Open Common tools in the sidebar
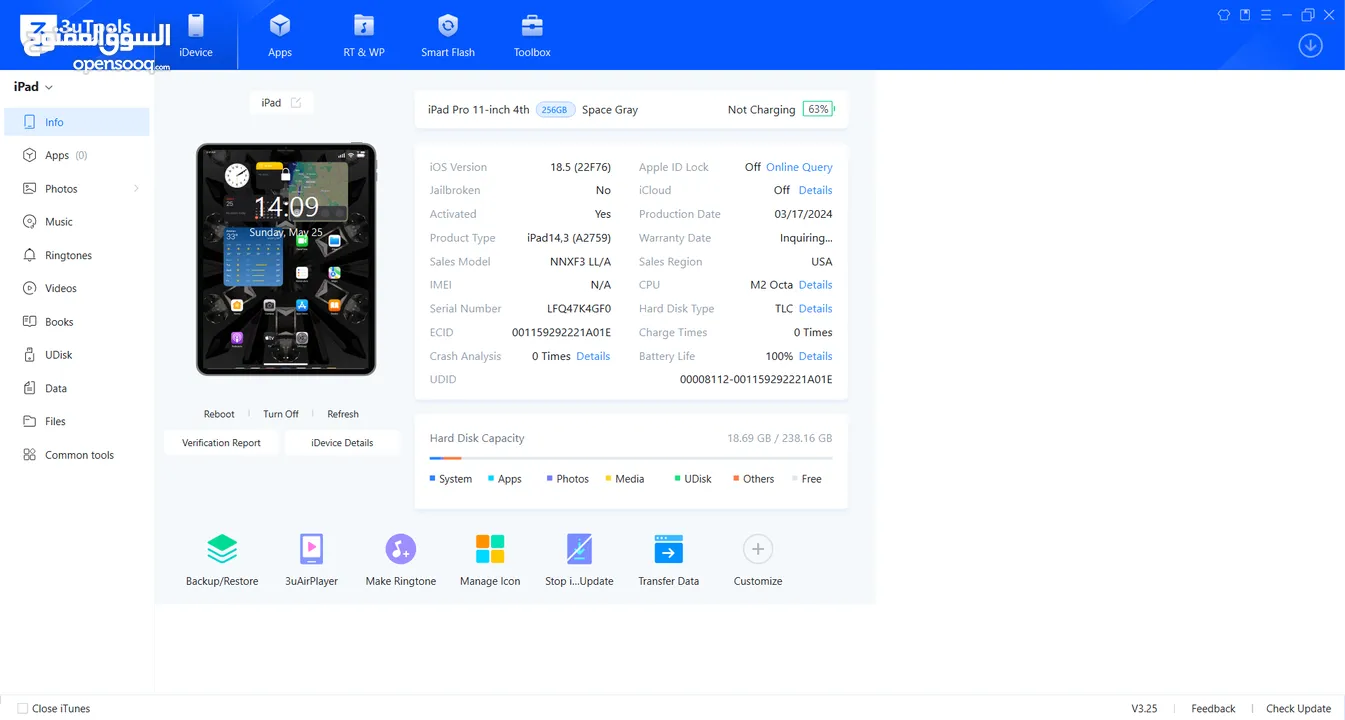Screen dimensions: 1345x720 click(77, 455)
